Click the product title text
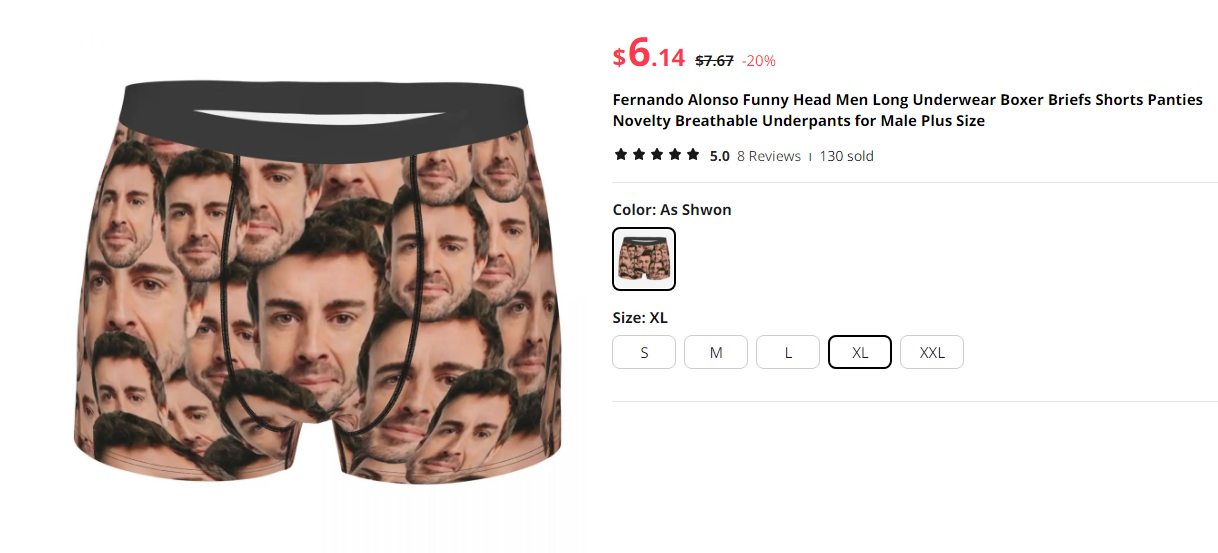This screenshot has height=553, width=1218. [x=908, y=110]
